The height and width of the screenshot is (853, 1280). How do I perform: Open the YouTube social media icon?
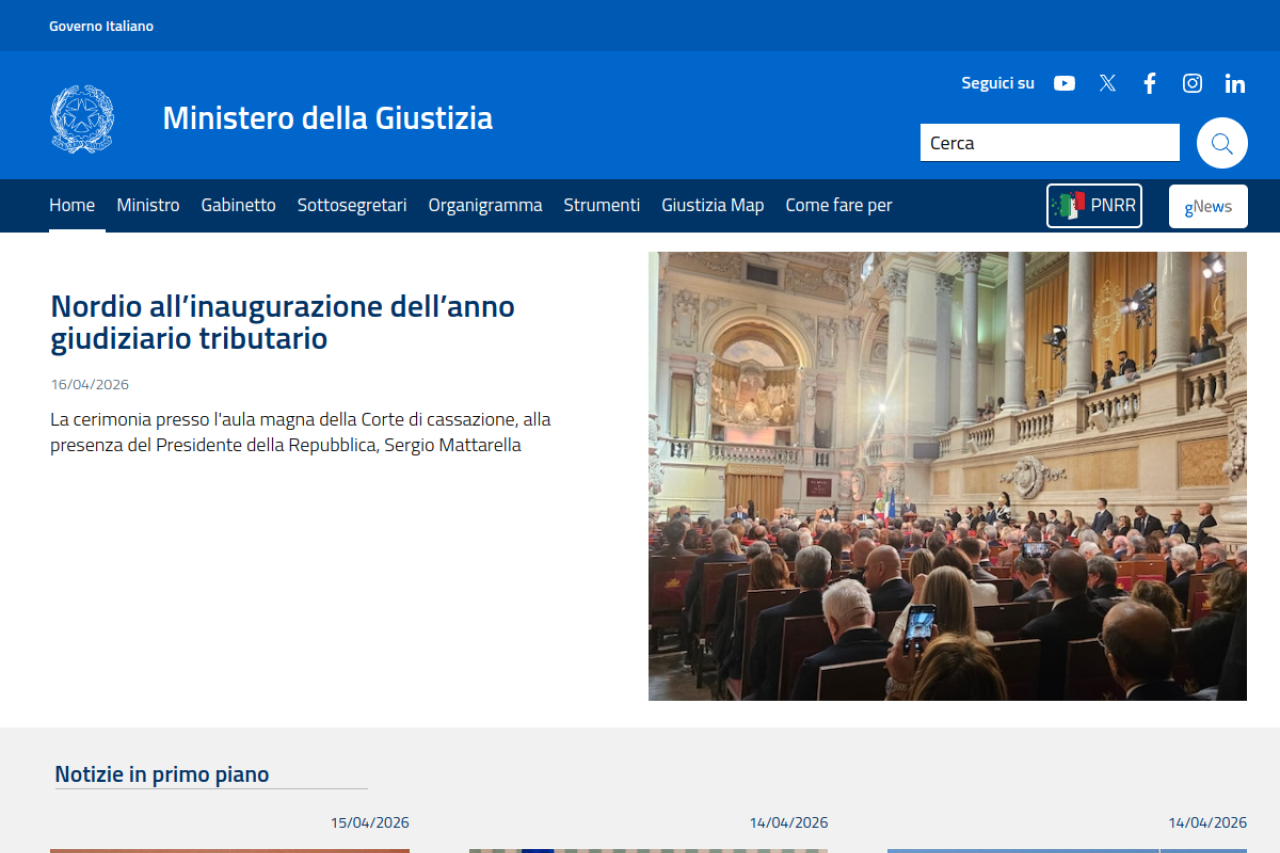[1064, 84]
